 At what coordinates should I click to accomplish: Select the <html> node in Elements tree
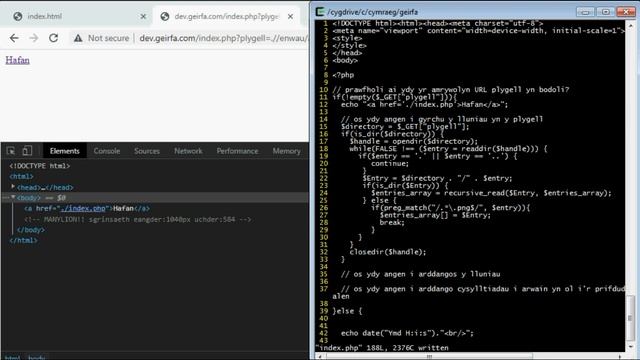22,176
